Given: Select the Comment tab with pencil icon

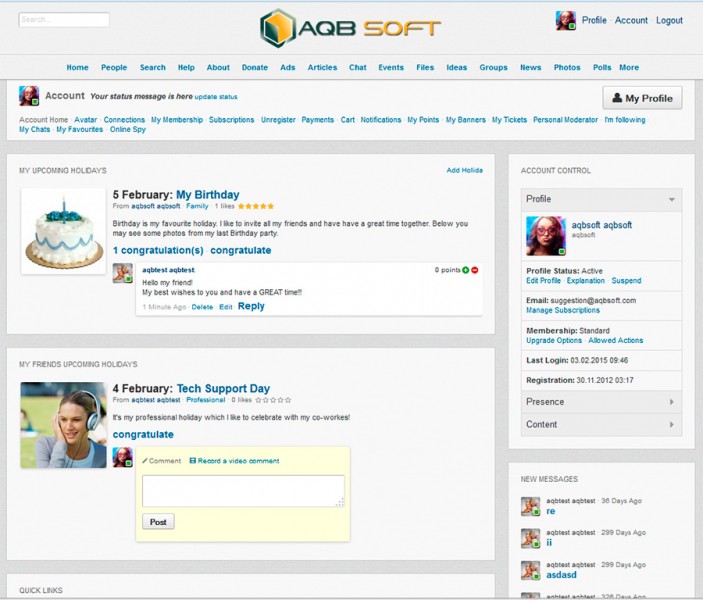Looking at the screenshot, I should tap(162, 461).
